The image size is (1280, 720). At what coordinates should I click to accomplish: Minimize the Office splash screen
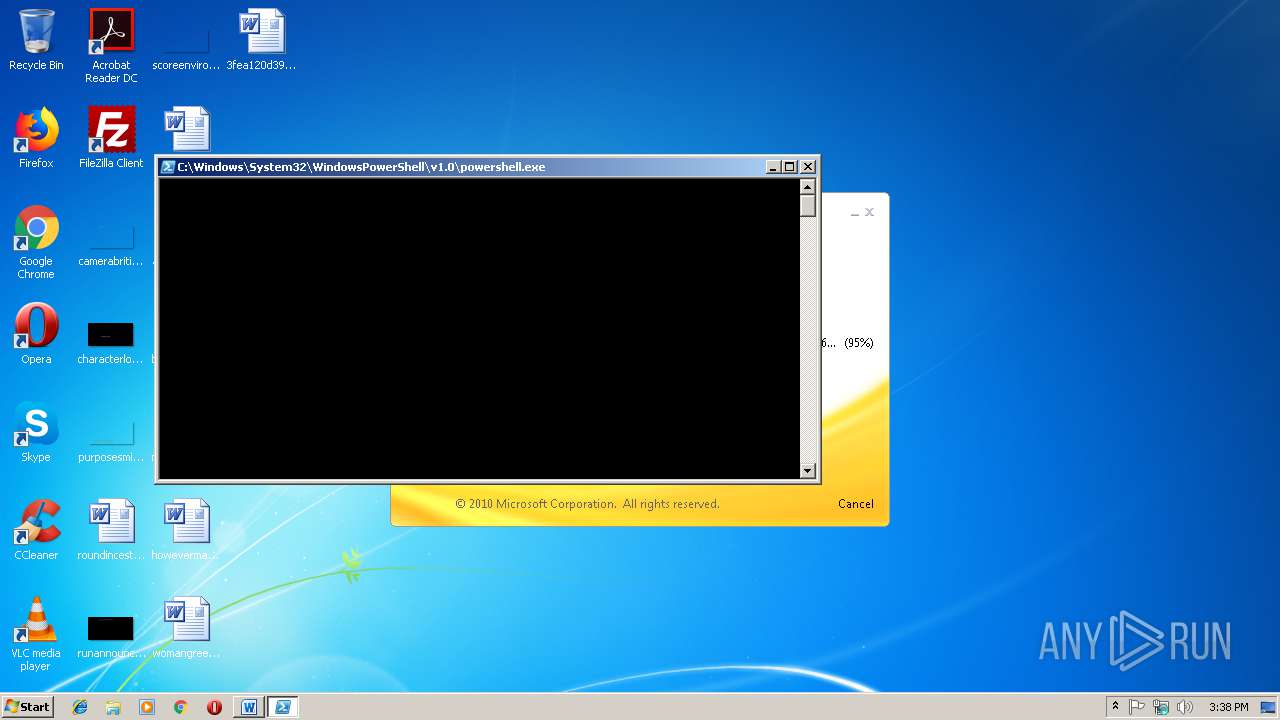pos(854,213)
